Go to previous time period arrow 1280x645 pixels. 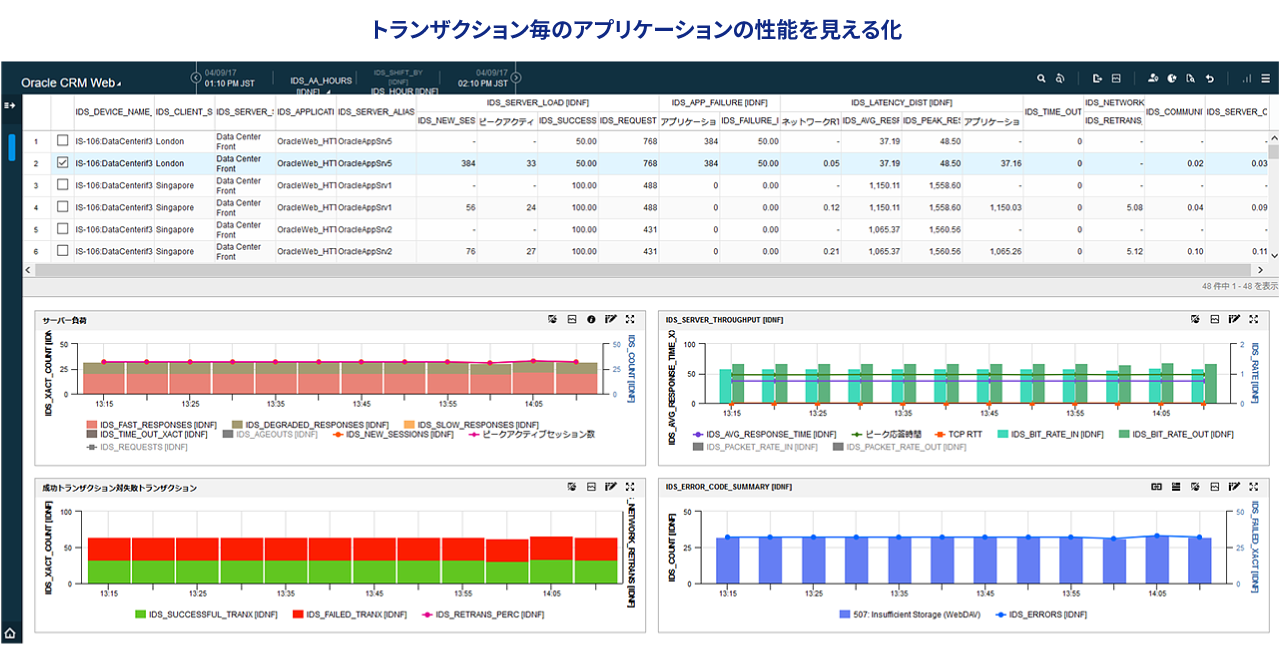coord(196,78)
